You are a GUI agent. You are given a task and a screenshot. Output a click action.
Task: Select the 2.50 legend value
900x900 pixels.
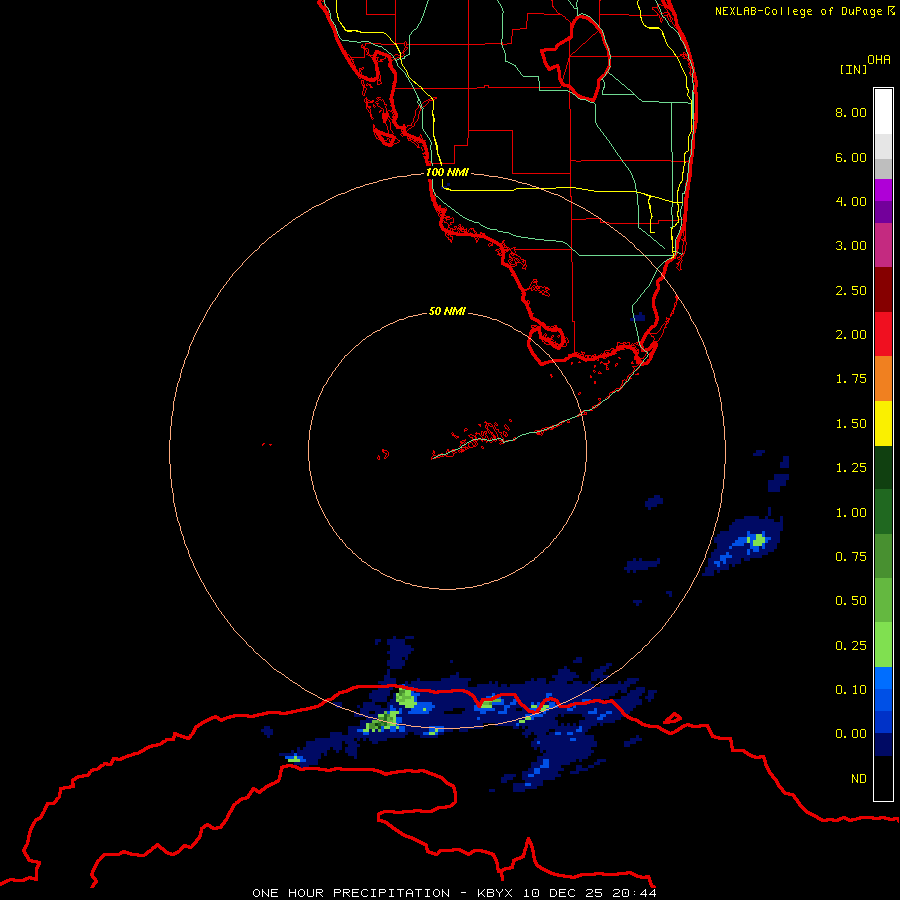[x=851, y=290]
